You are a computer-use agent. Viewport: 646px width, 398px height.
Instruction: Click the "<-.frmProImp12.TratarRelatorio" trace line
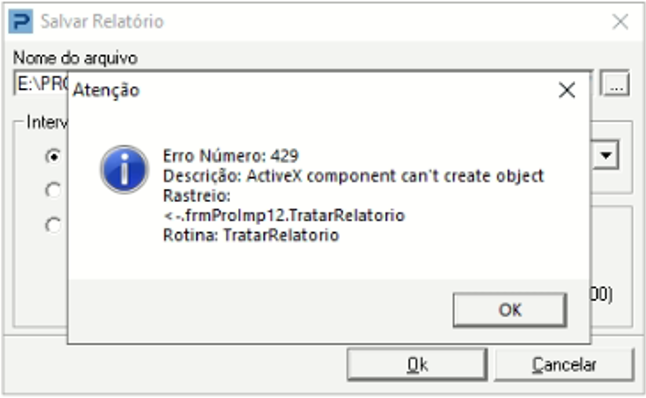(x=284, y=215)
